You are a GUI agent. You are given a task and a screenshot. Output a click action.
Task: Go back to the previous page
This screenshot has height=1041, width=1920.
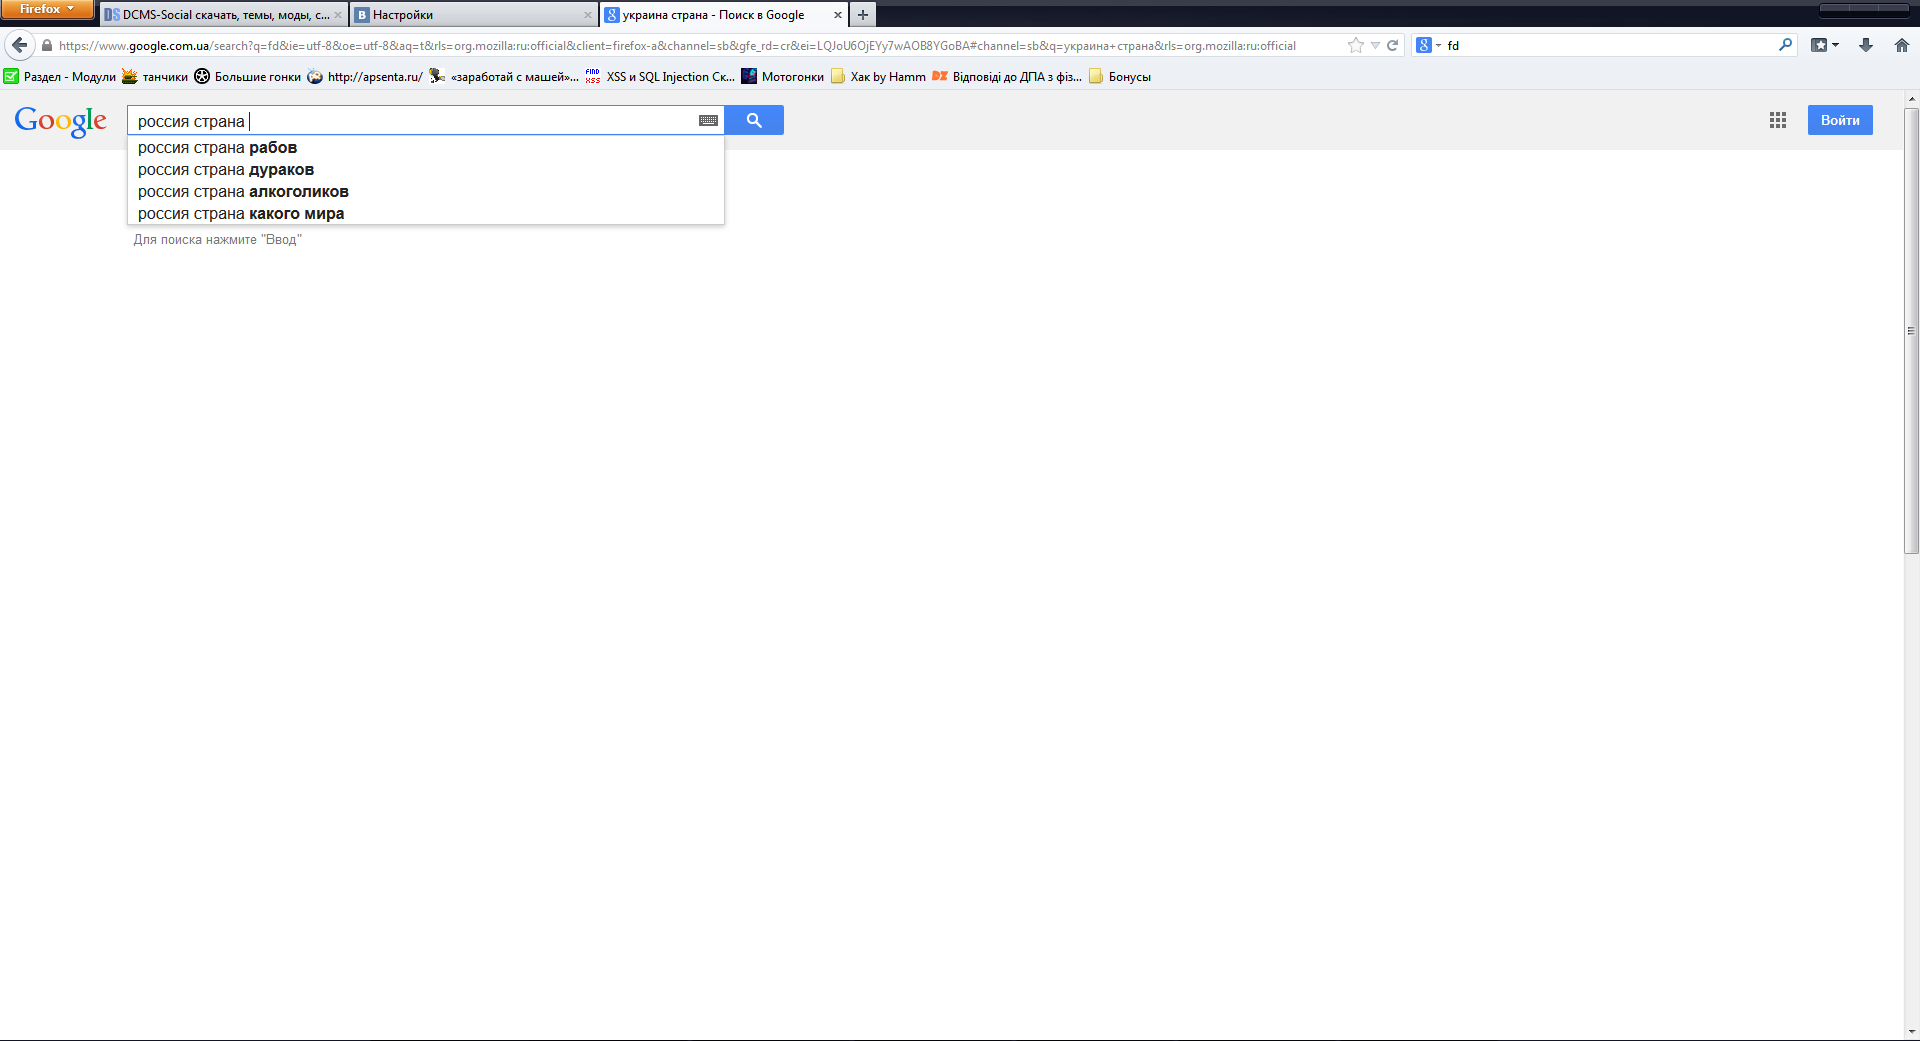(x=20, y=45)
